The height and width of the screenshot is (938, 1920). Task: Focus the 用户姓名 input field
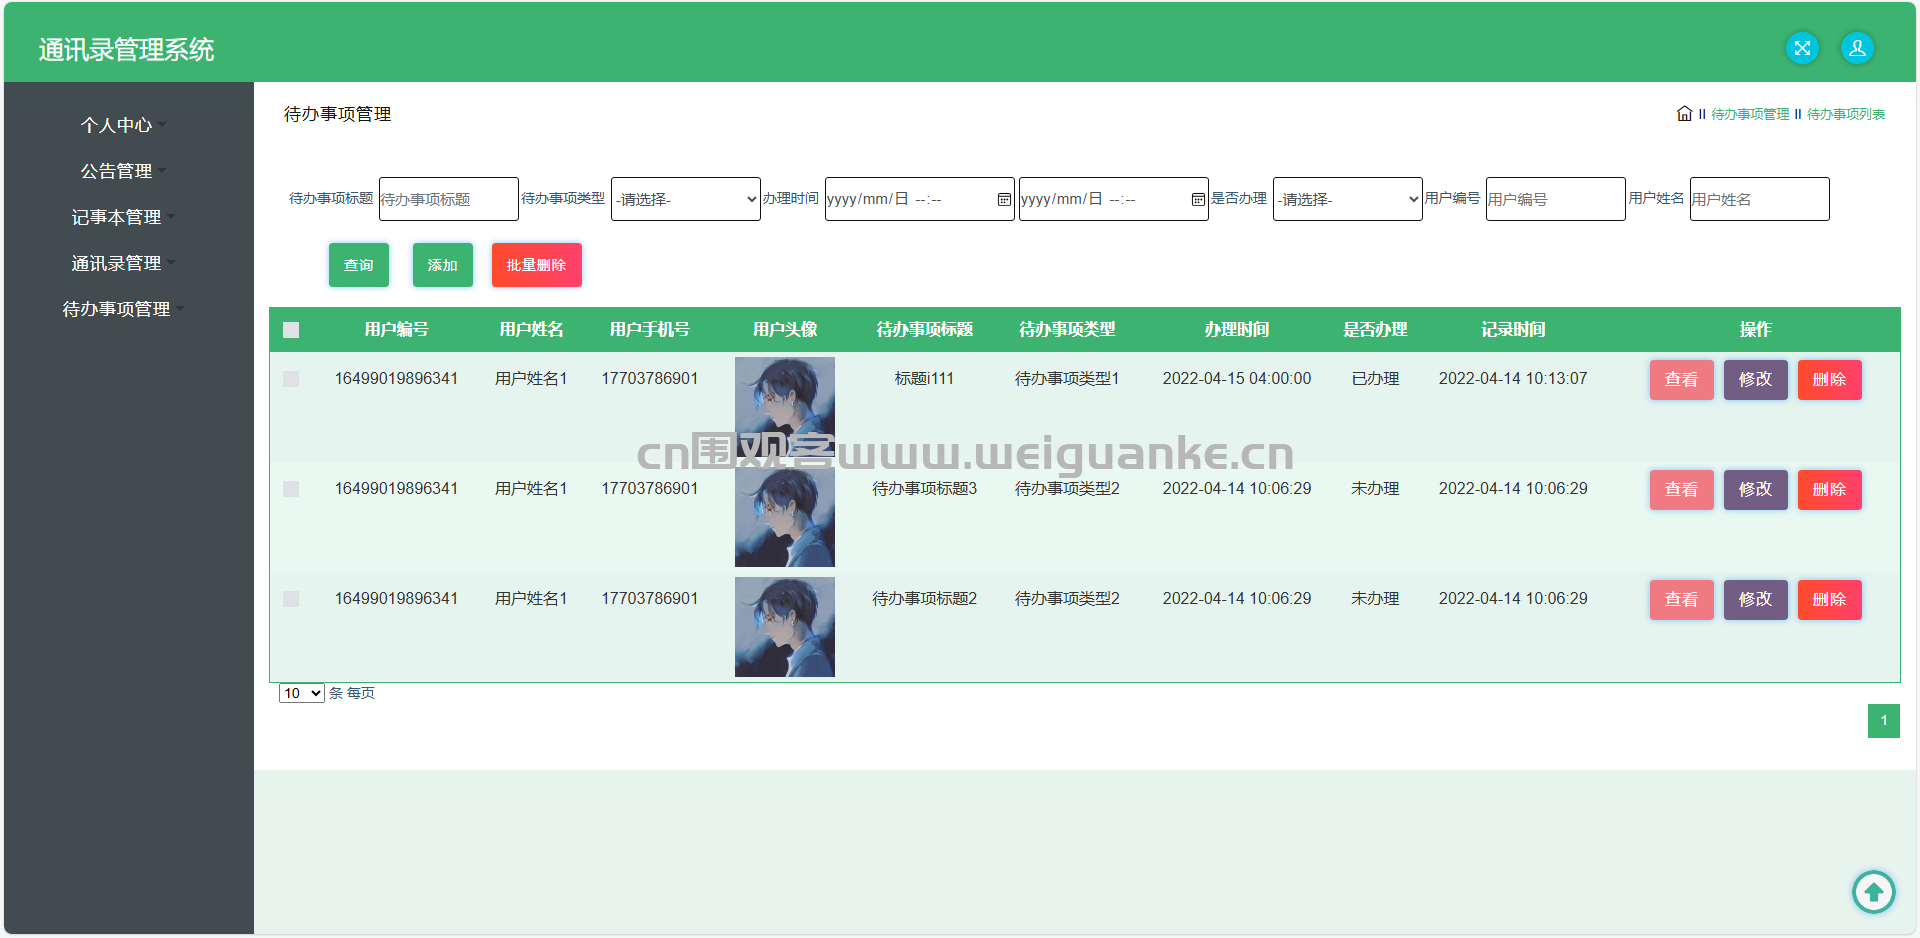pos(1760,199)
